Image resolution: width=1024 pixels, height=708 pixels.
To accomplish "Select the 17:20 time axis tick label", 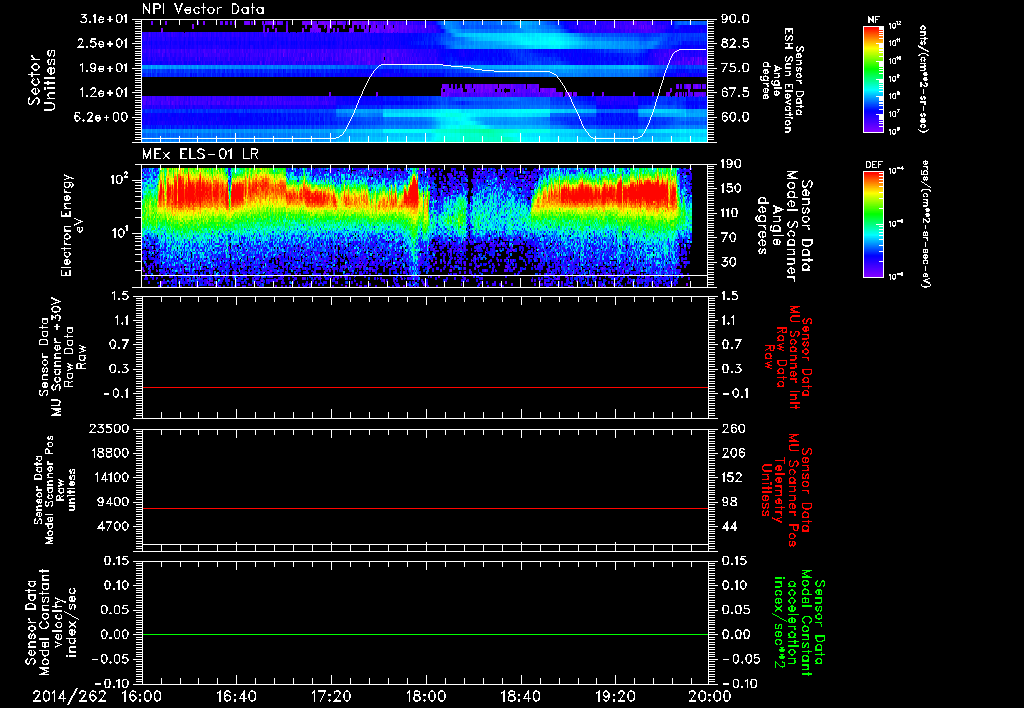I will coord(330,697).
